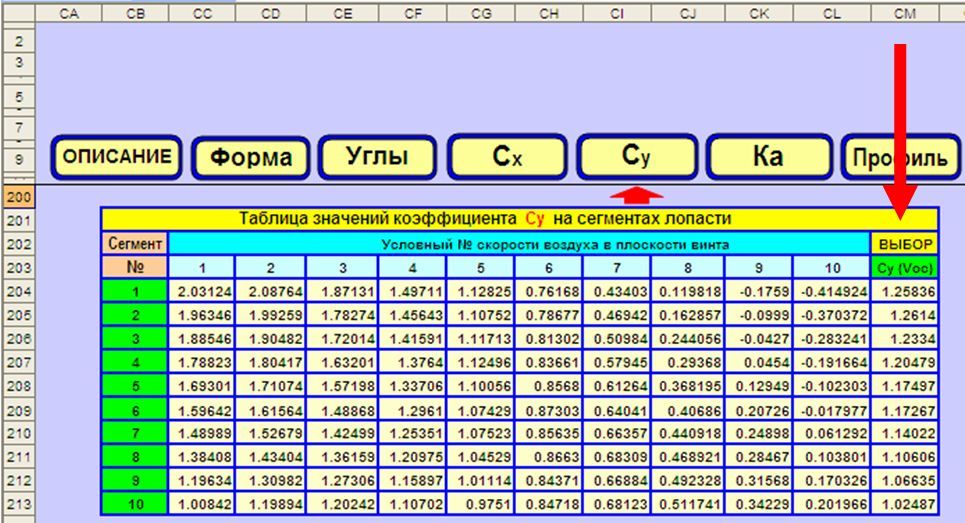Open the Профиль button
965x523 pixels.
(x=900, y=158)
